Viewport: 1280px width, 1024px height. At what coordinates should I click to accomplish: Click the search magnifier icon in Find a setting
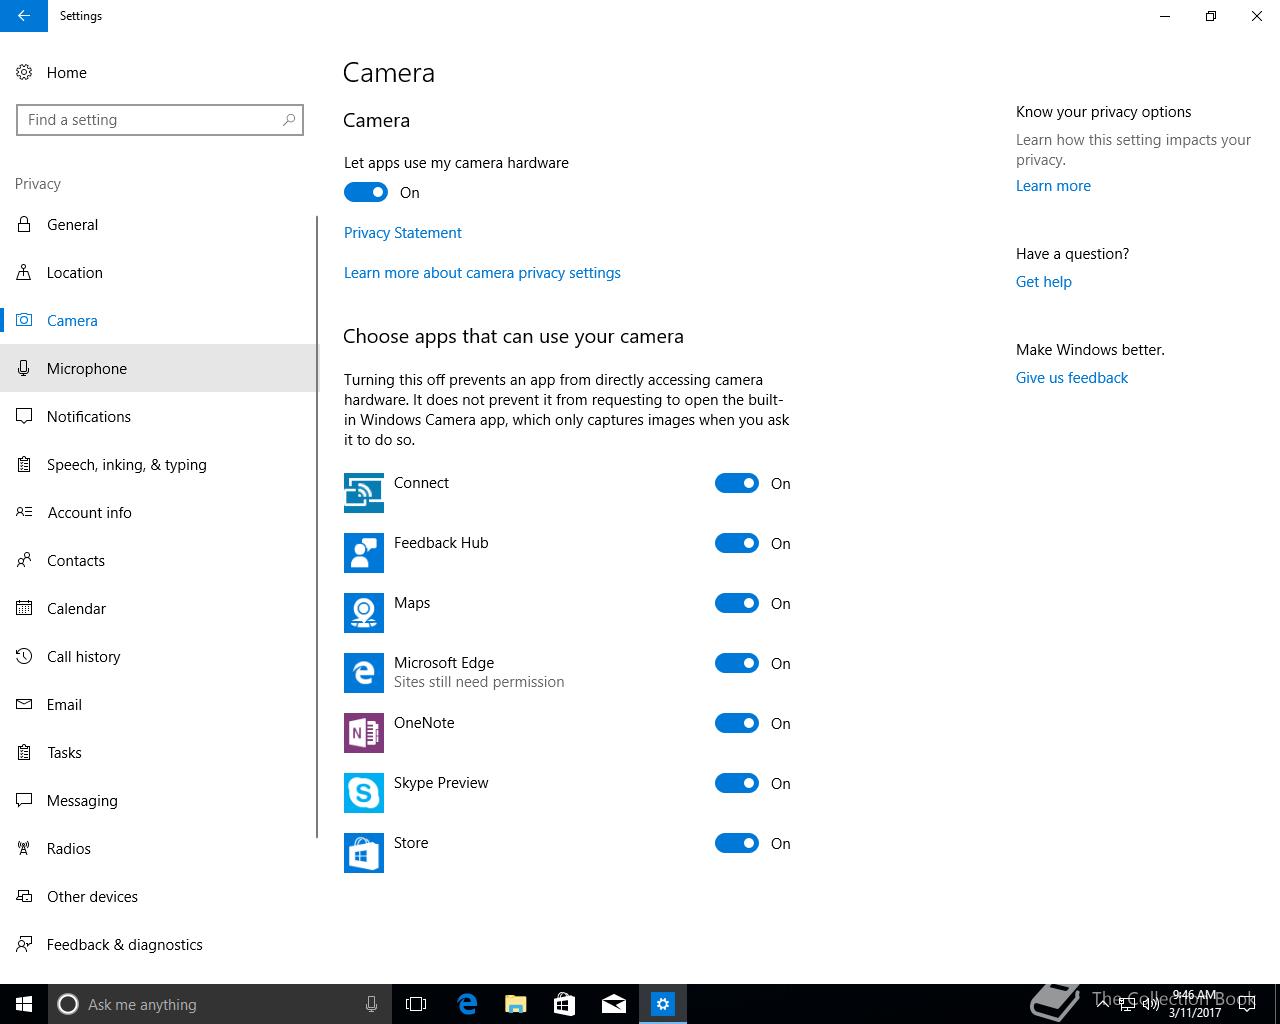tap(289, 120)
